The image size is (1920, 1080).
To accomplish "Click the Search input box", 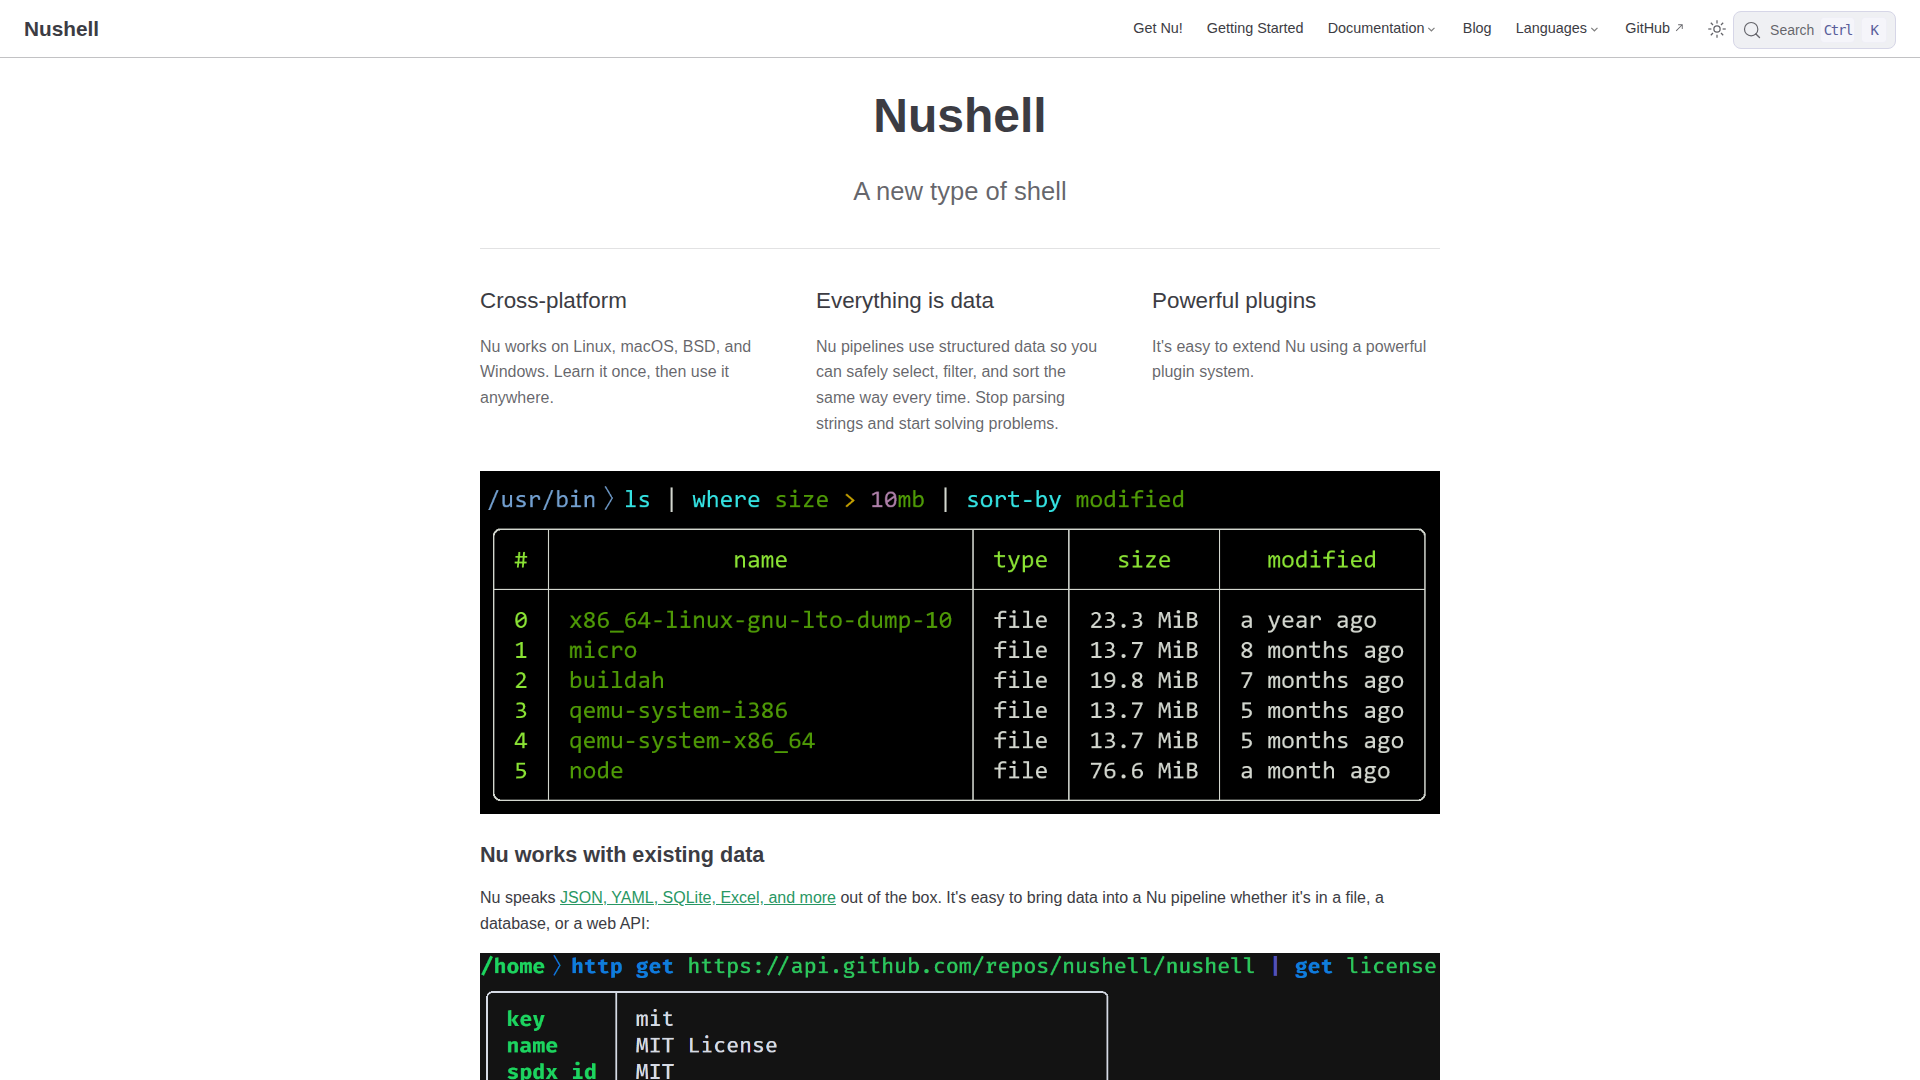I will point(1814,30).
